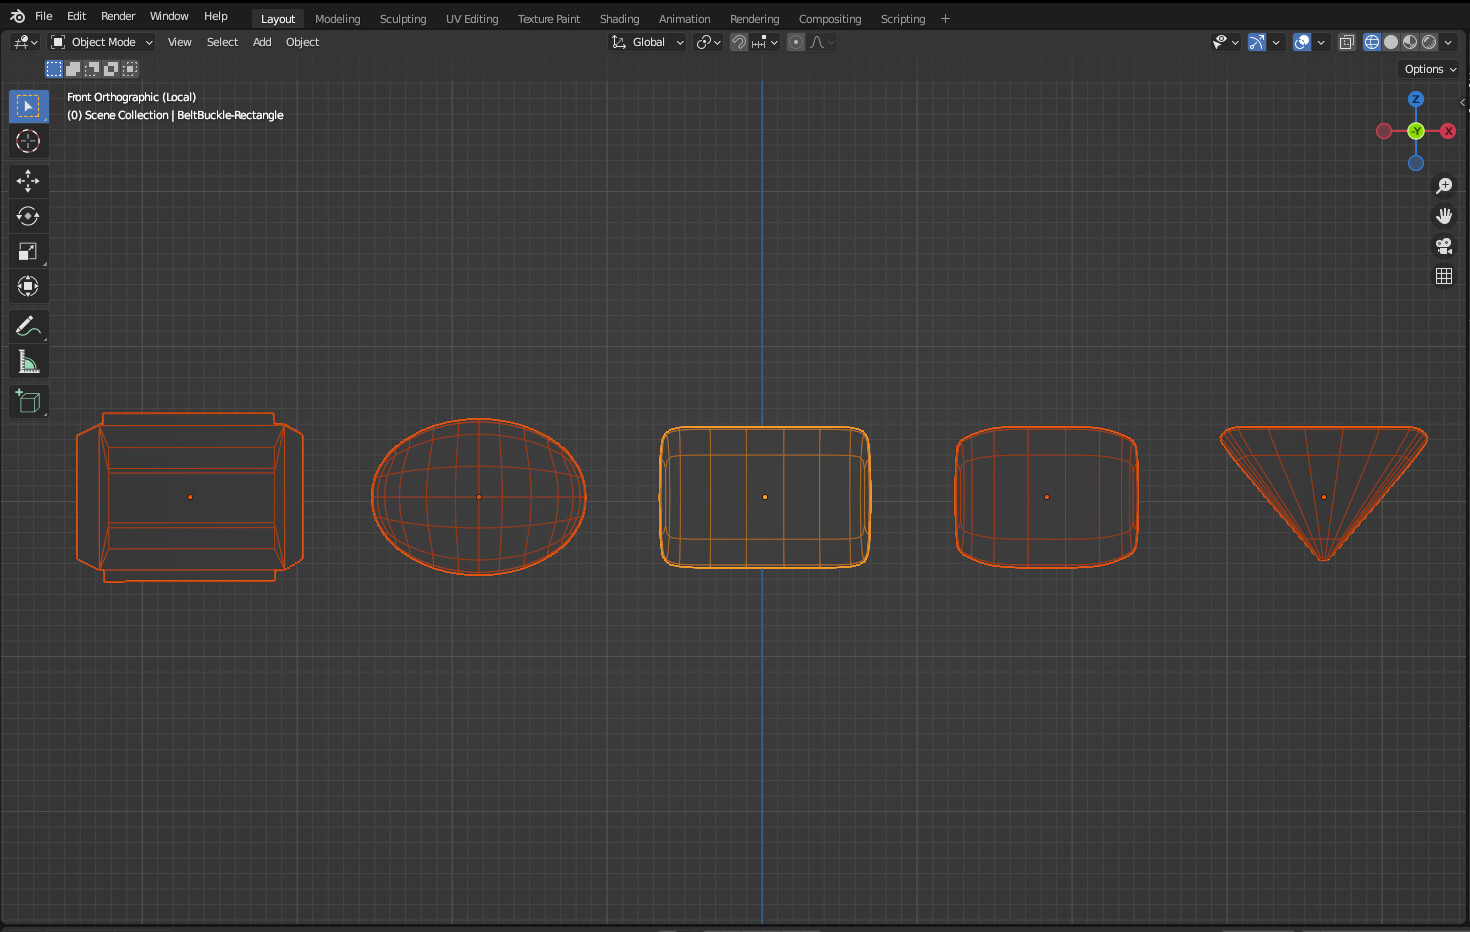Choose the Move tool
1470x932 pixels.
(28, 181)
